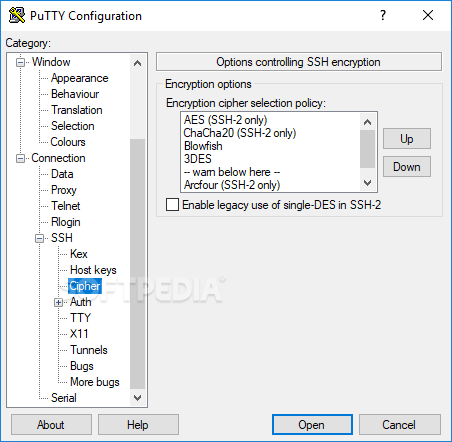Select 'AES (SSH-2 only)' cipher
Viewport: 452px width, 442px height.
tap(225, 120)
